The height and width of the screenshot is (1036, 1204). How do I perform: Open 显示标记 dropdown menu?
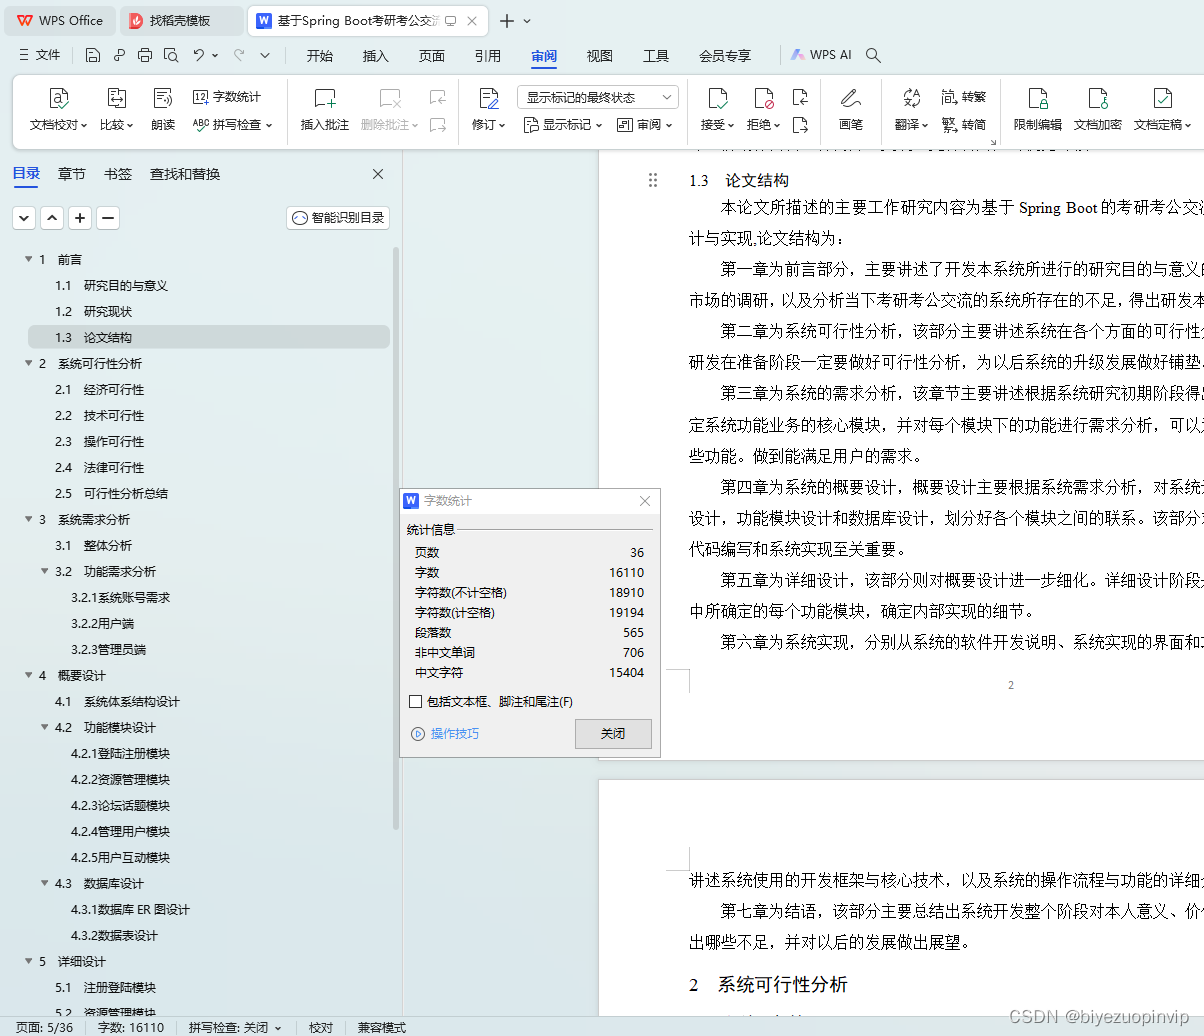point(563,125)
